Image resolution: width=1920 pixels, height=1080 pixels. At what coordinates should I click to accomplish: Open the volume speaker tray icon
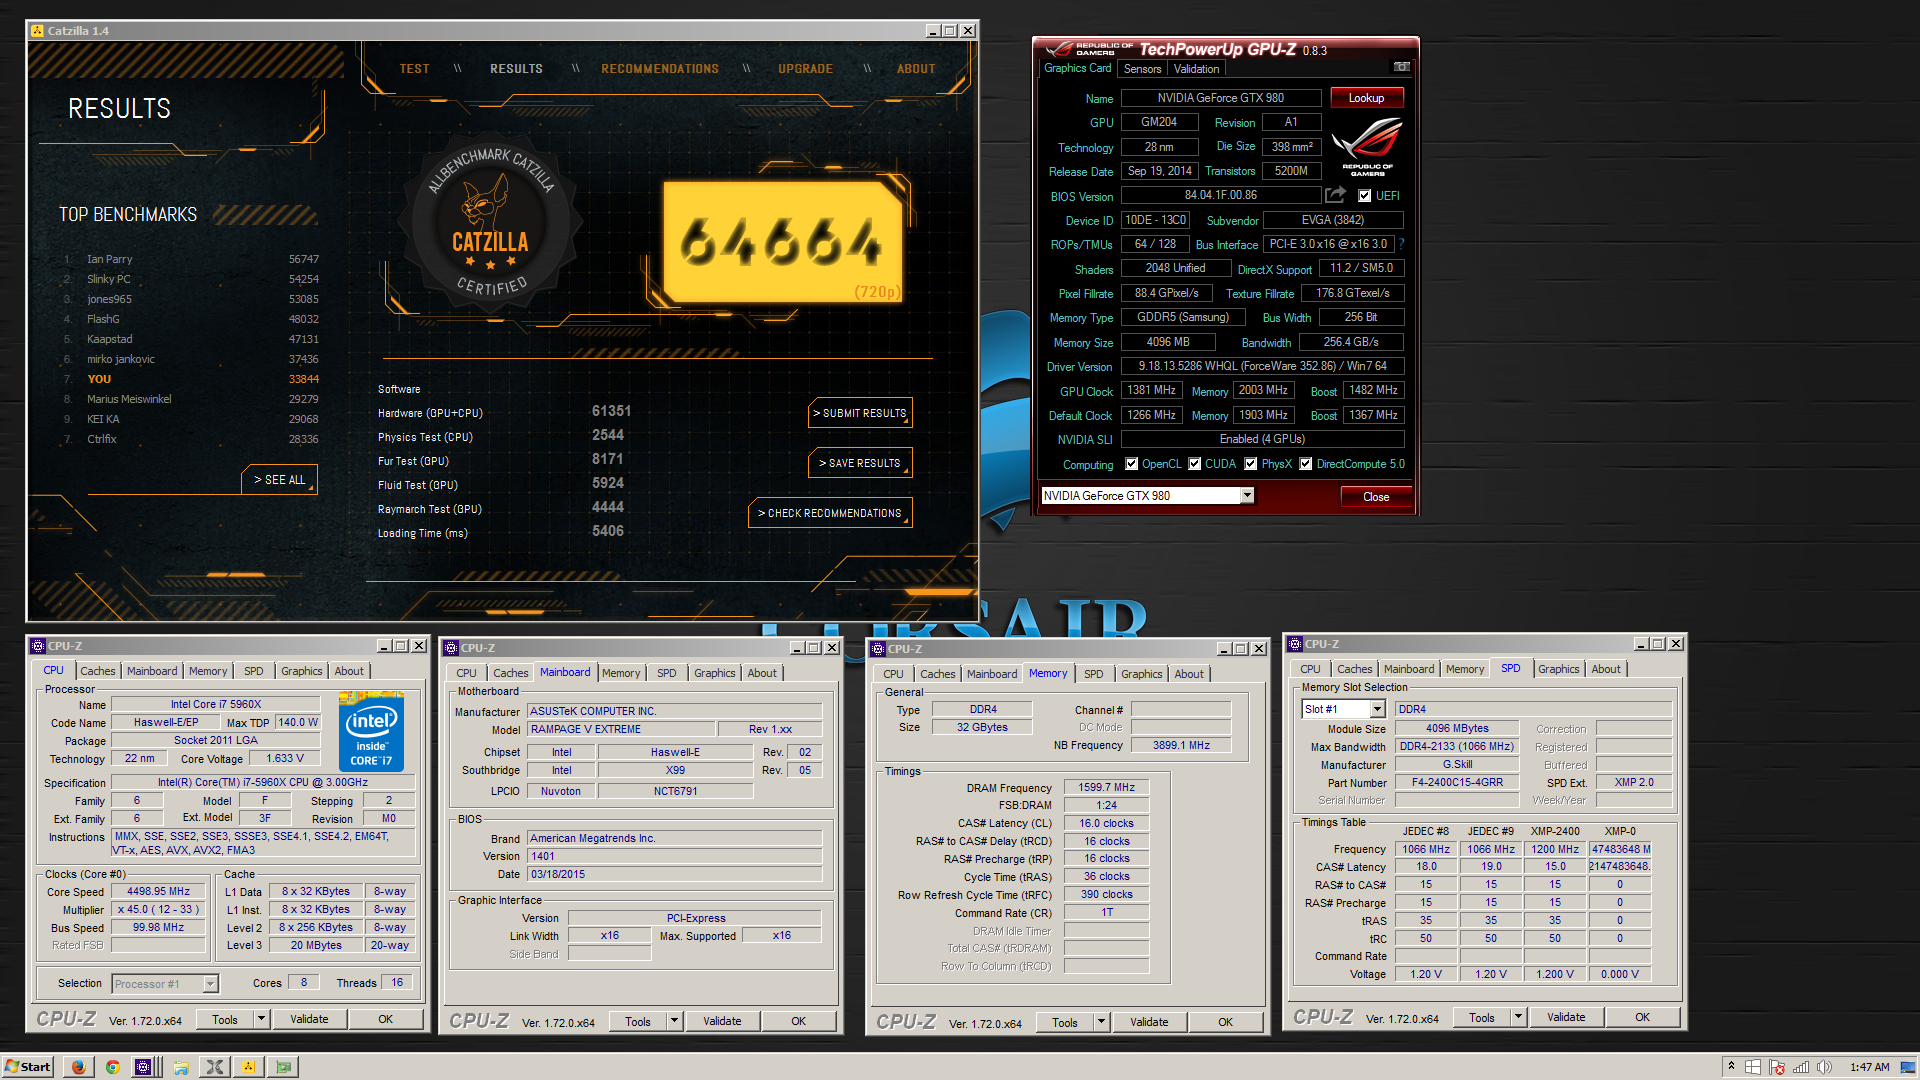1824,1067
